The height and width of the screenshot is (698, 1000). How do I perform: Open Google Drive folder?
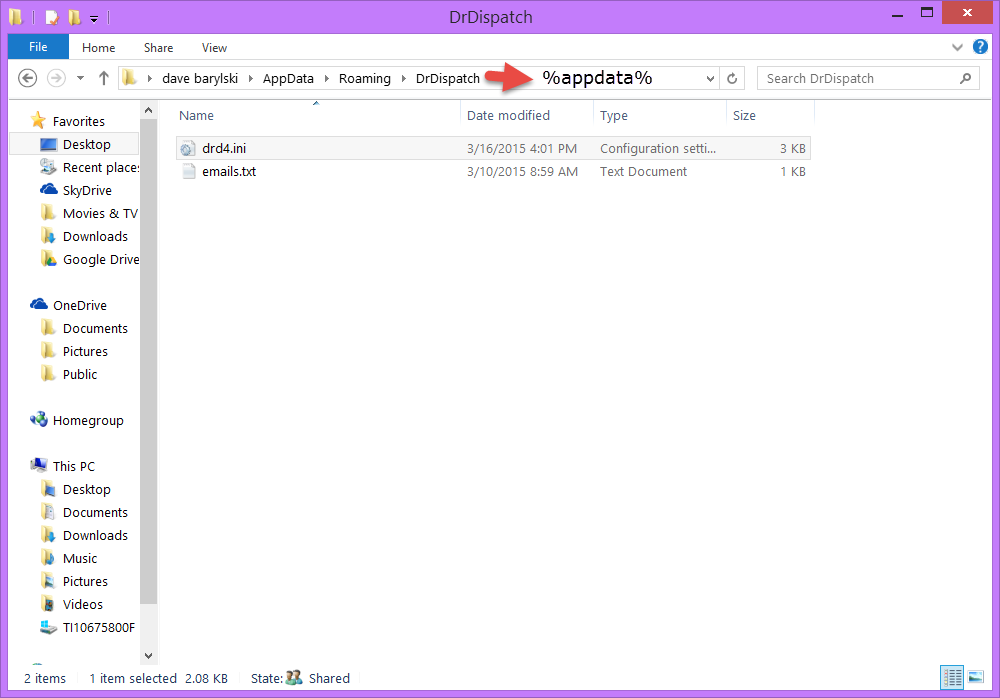coord(101,259)
